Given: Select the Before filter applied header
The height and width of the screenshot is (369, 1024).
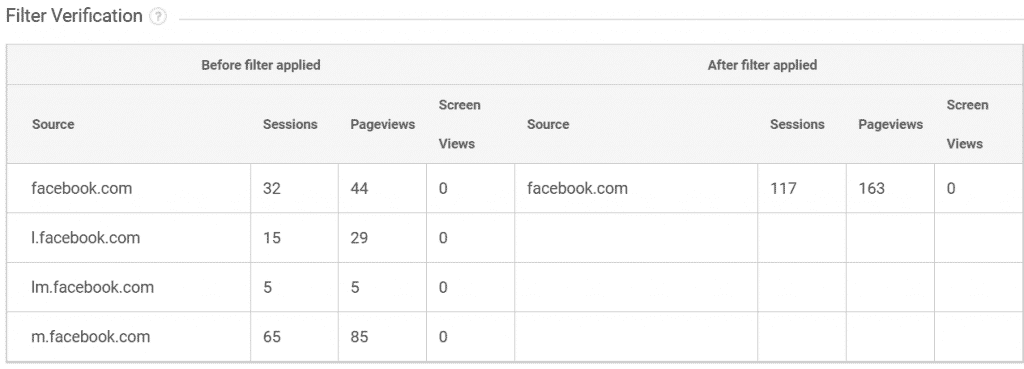Looking at the screenshot, I should click(x=261, y=65).
